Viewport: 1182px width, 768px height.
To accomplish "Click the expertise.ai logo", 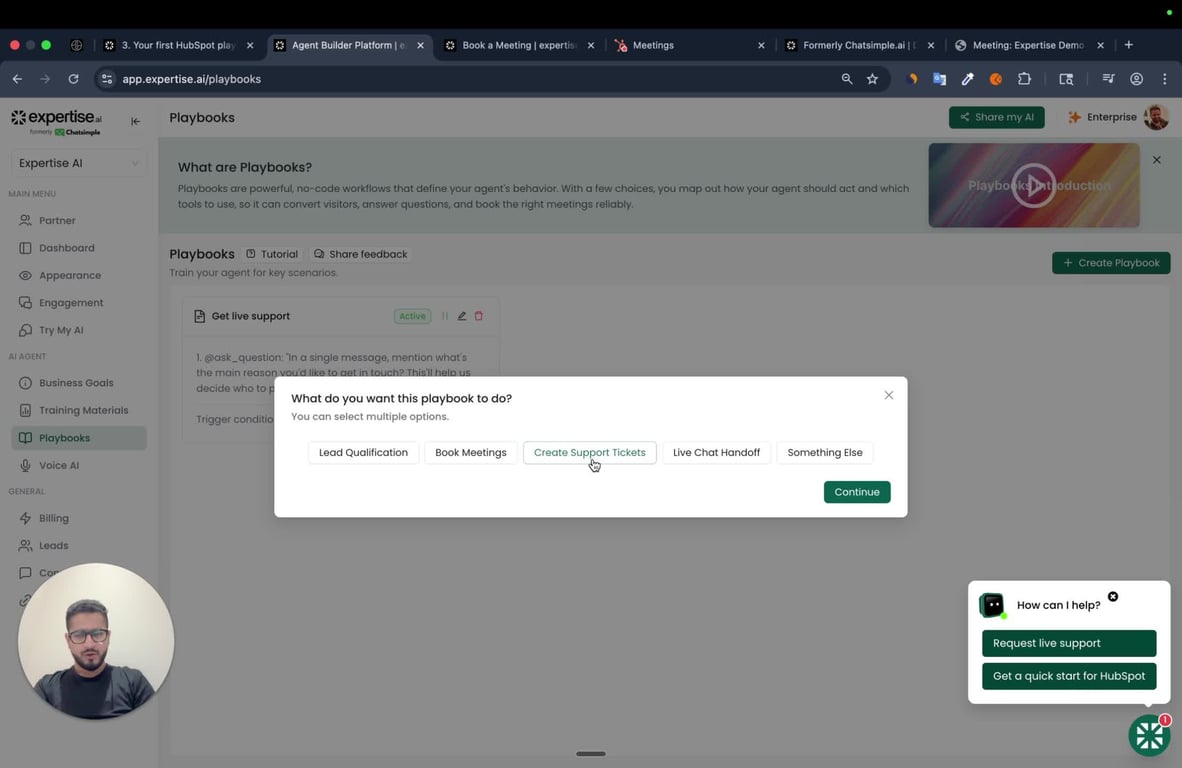I will 57,121.
